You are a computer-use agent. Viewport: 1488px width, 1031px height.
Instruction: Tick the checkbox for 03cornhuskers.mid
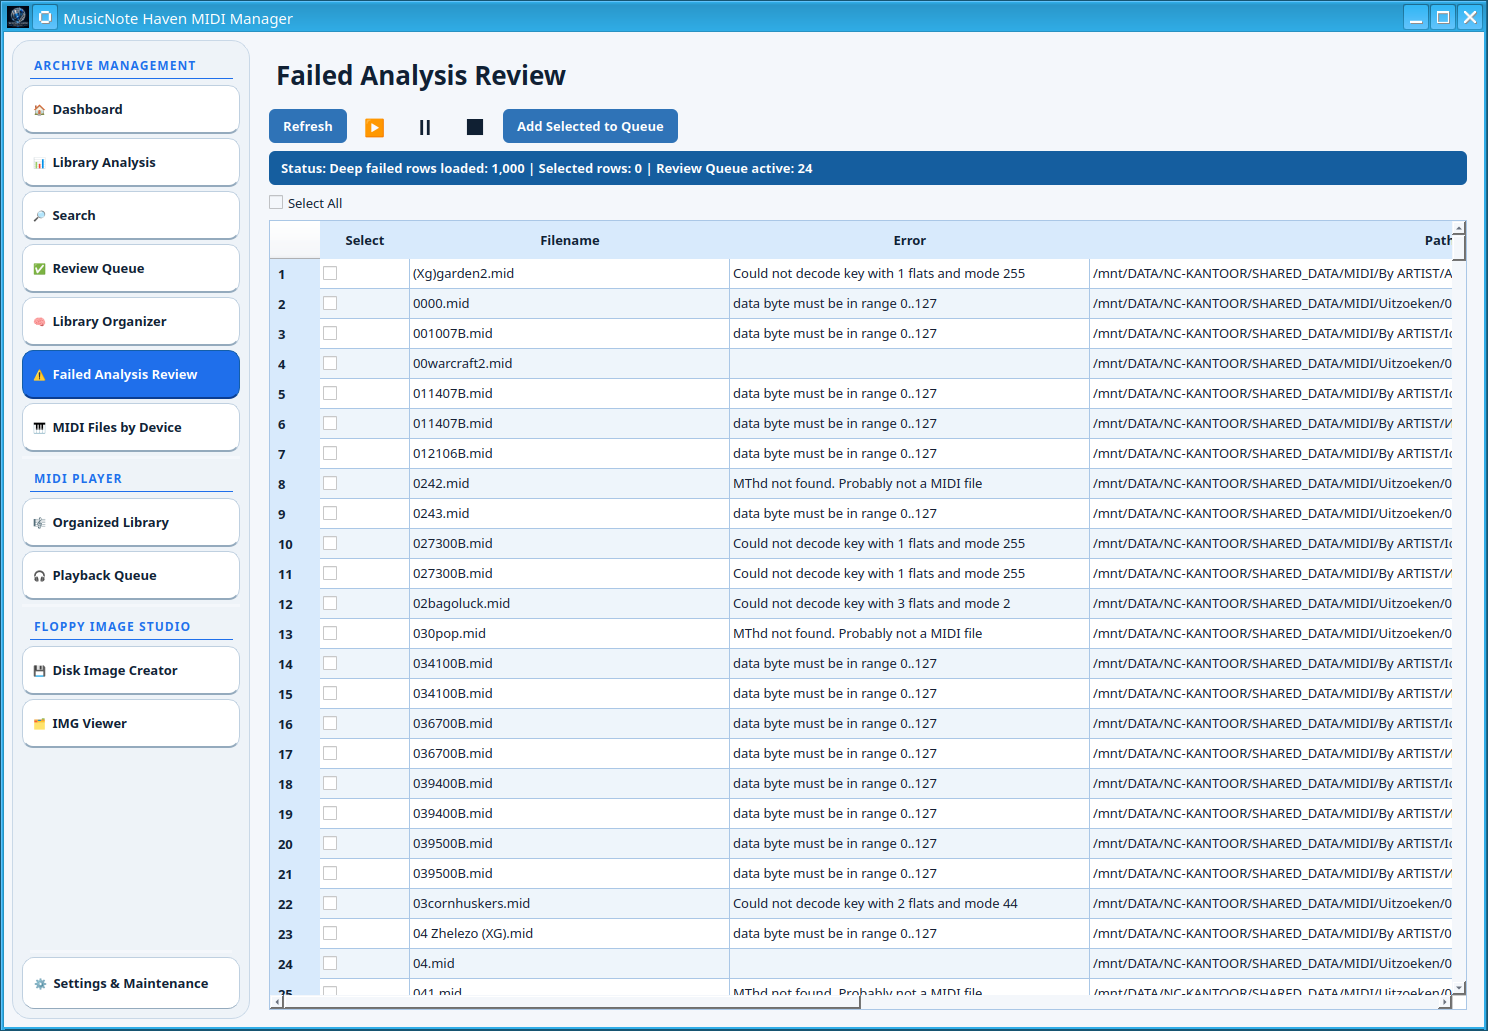330,903
